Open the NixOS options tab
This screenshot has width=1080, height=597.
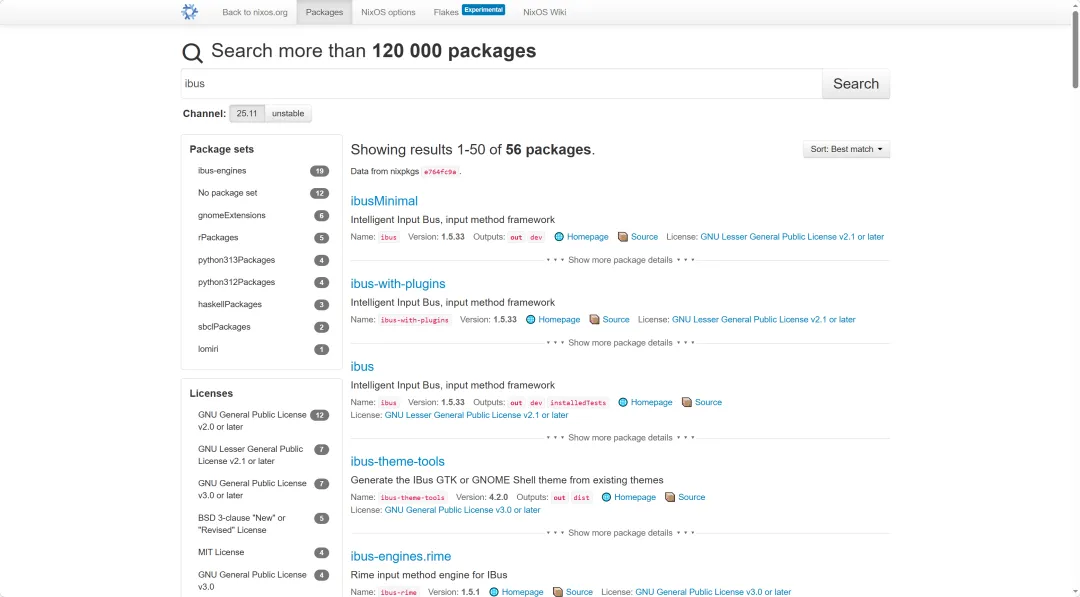(388, 12)
